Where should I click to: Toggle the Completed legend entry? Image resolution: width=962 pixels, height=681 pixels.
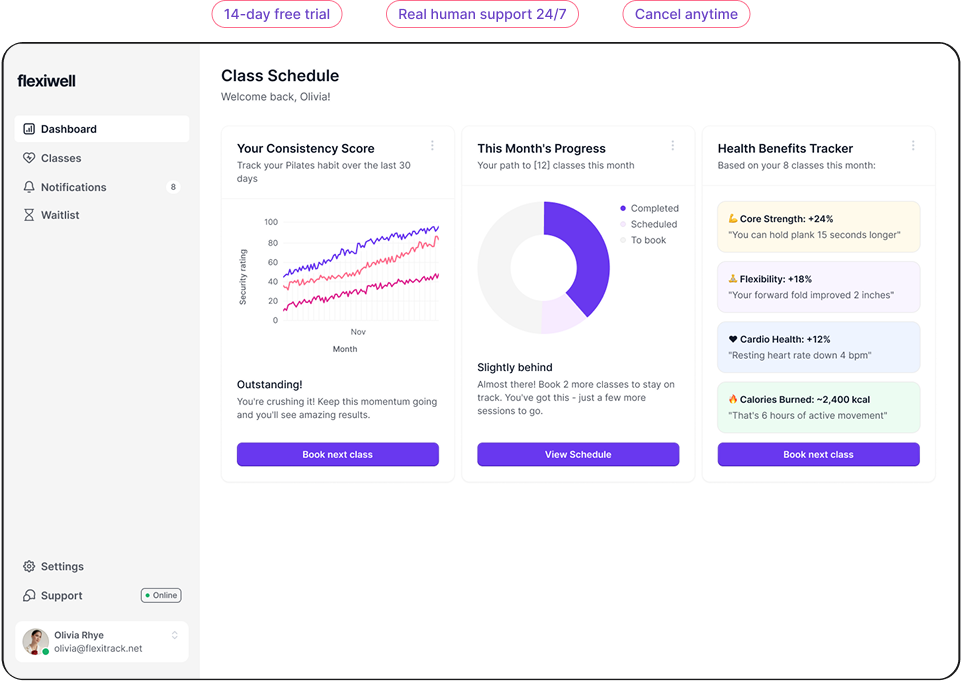(x=650, y=207)
